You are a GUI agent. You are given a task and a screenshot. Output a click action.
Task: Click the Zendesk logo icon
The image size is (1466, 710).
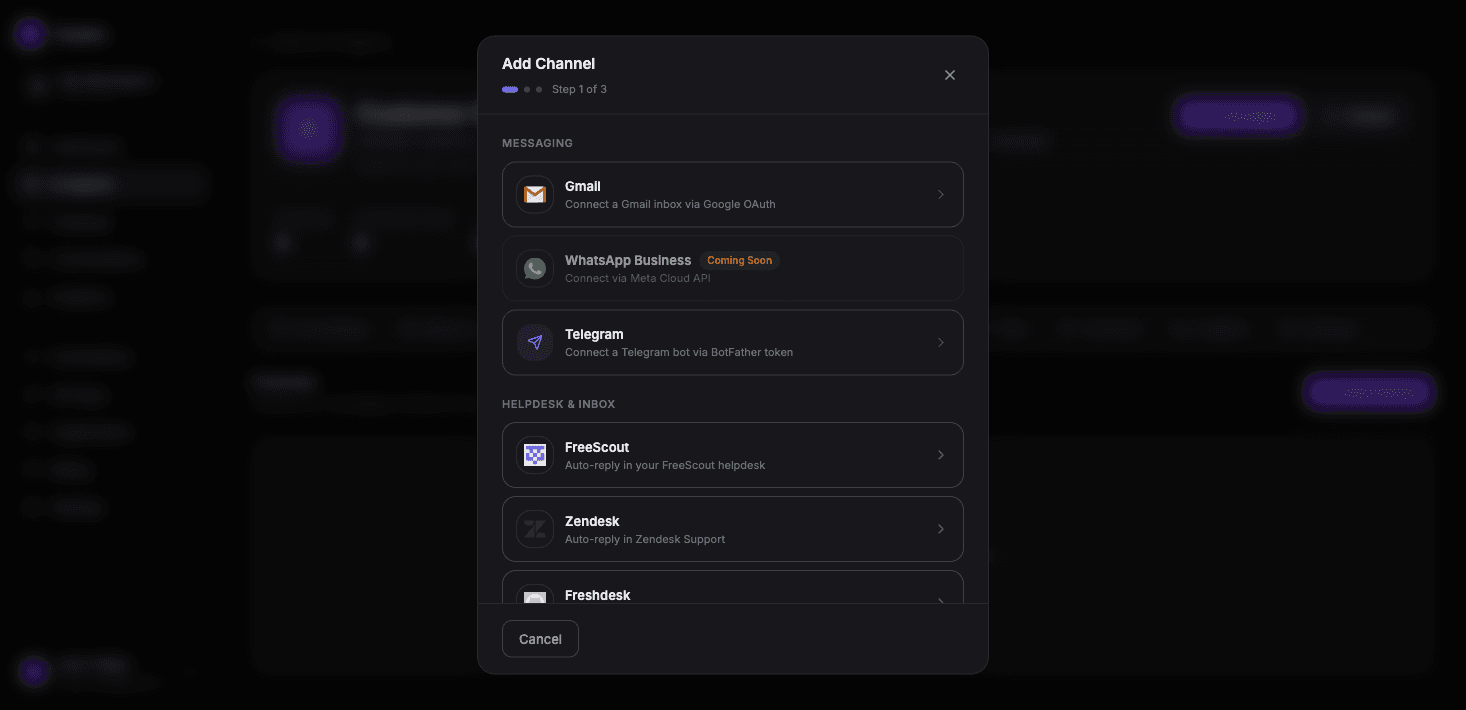(x=535, y=529)
